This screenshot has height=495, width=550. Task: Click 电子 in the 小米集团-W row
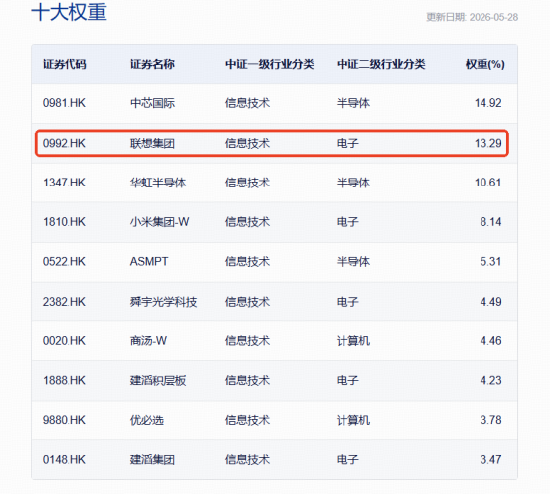(348, 222)
